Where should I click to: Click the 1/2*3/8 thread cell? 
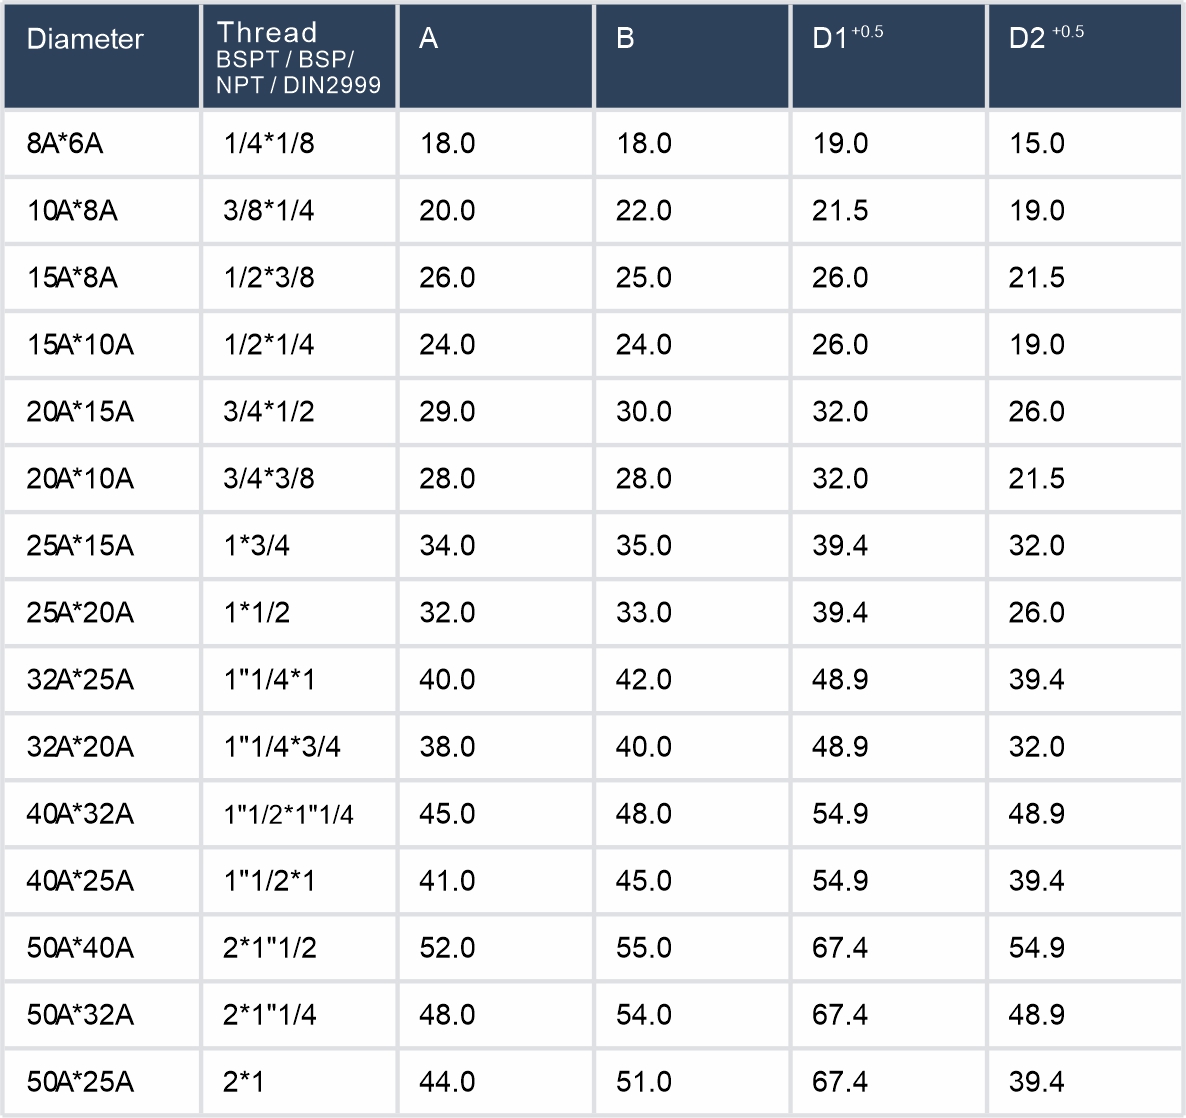[269, 278]
